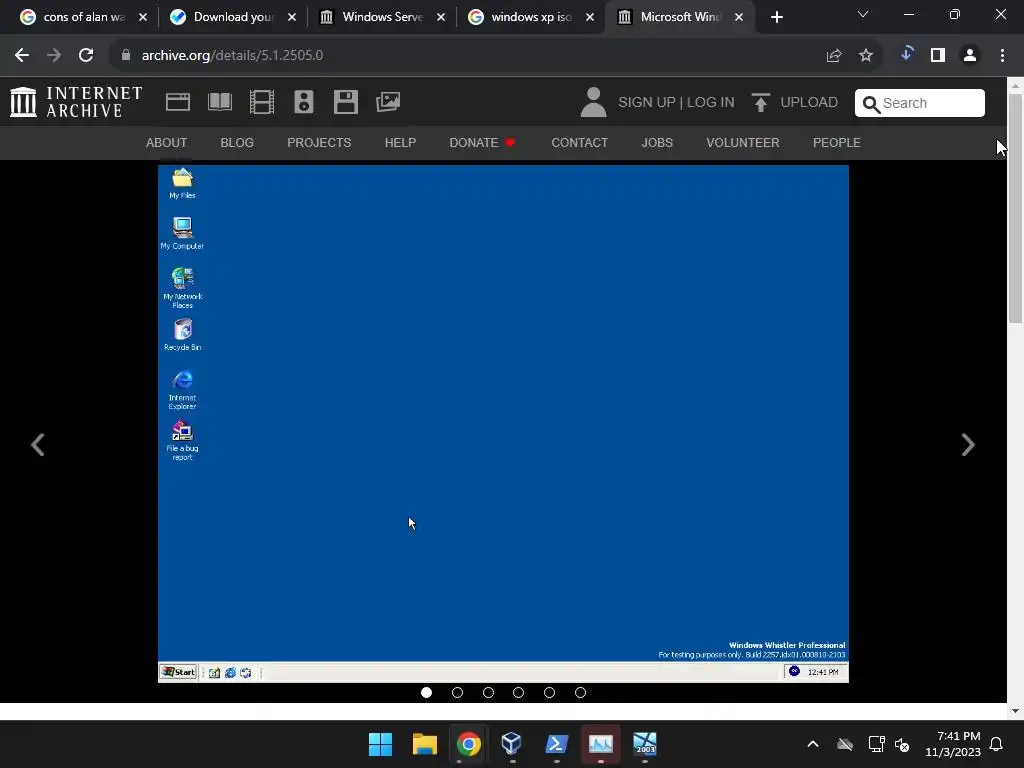The width and height of the screenshot is (1024, 768).
Task: Reload the page
Action: (86, 56)
